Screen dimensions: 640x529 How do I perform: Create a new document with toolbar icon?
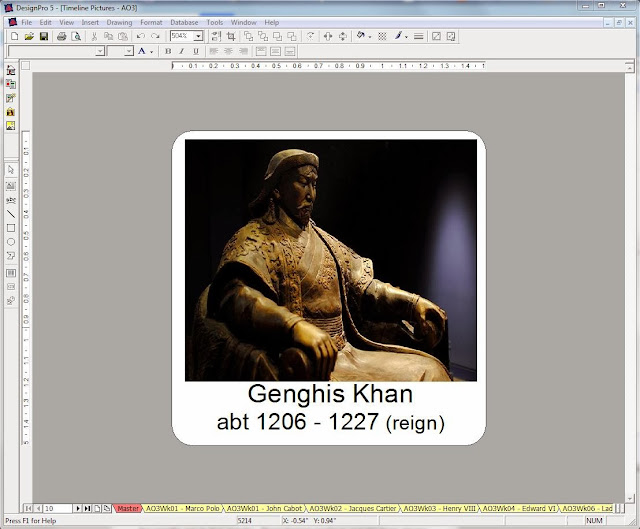click(15, 36)
